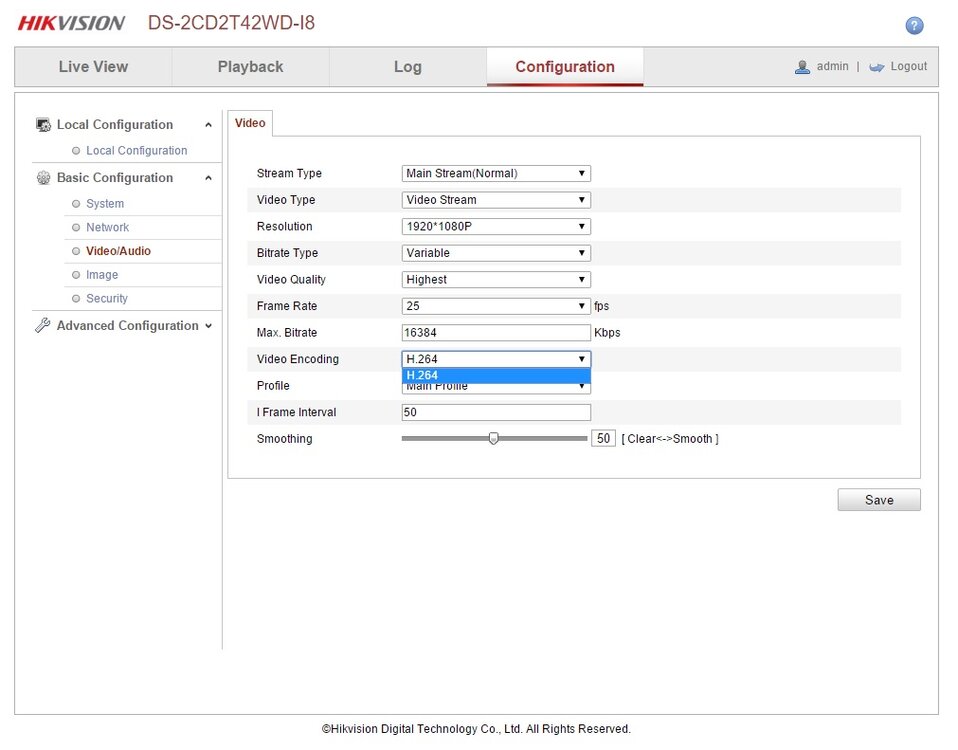Viewport: 958px width, 750px height.
Task: Open the Stream Type dropdown
Action: (496, 173)
